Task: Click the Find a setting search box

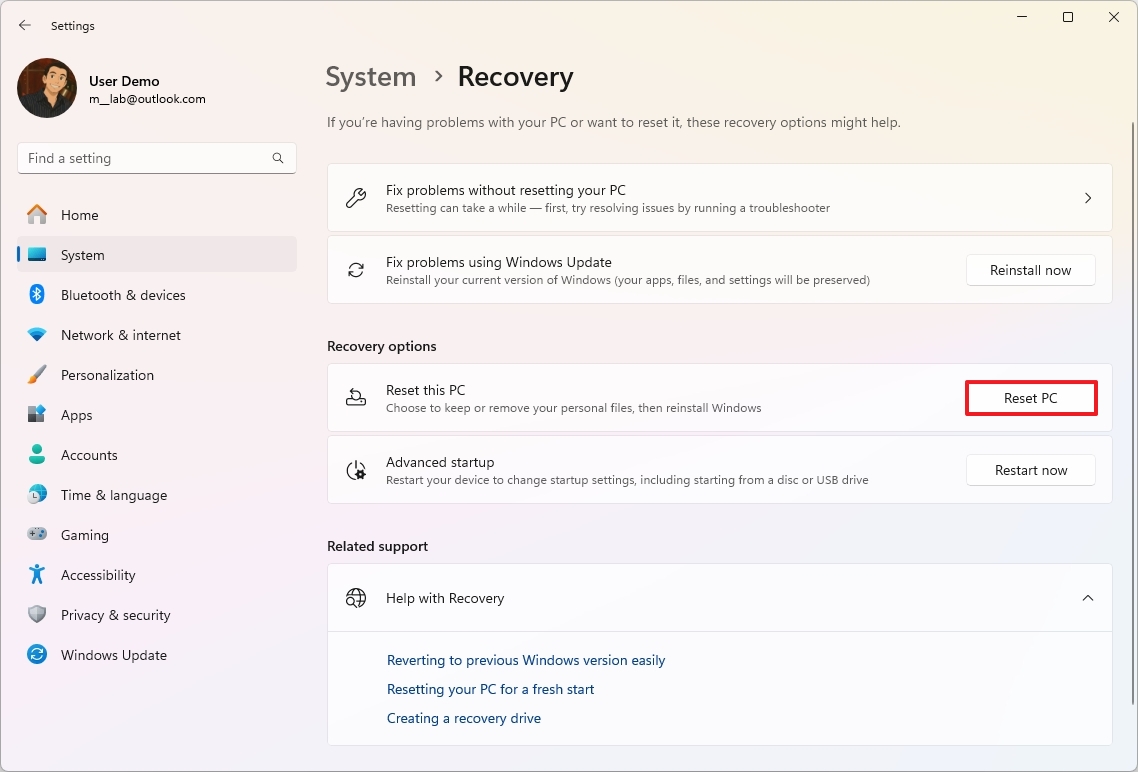Action: [x=157, y=158]
